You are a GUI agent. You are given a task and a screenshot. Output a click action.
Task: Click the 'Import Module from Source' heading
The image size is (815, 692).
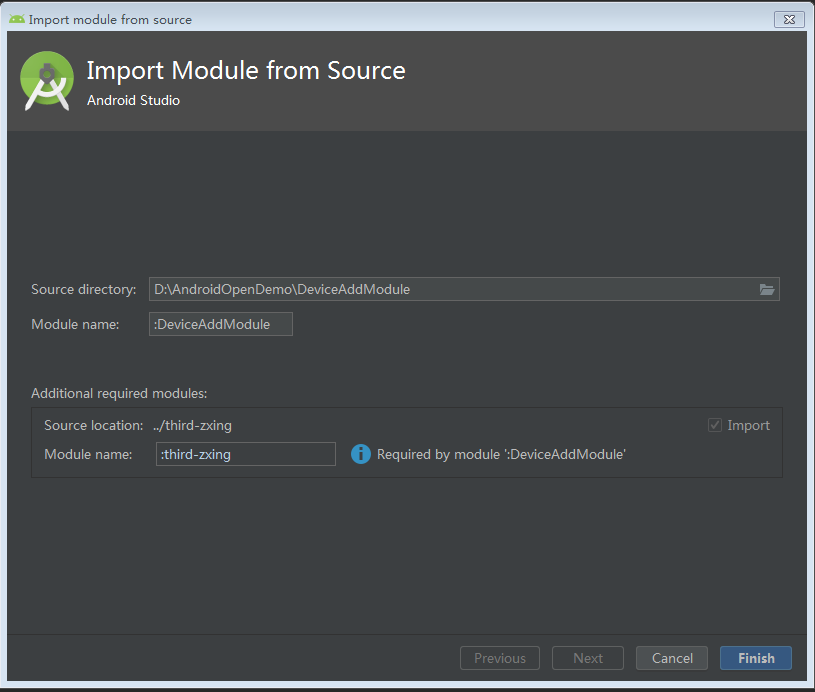click(x=246, y=70)
